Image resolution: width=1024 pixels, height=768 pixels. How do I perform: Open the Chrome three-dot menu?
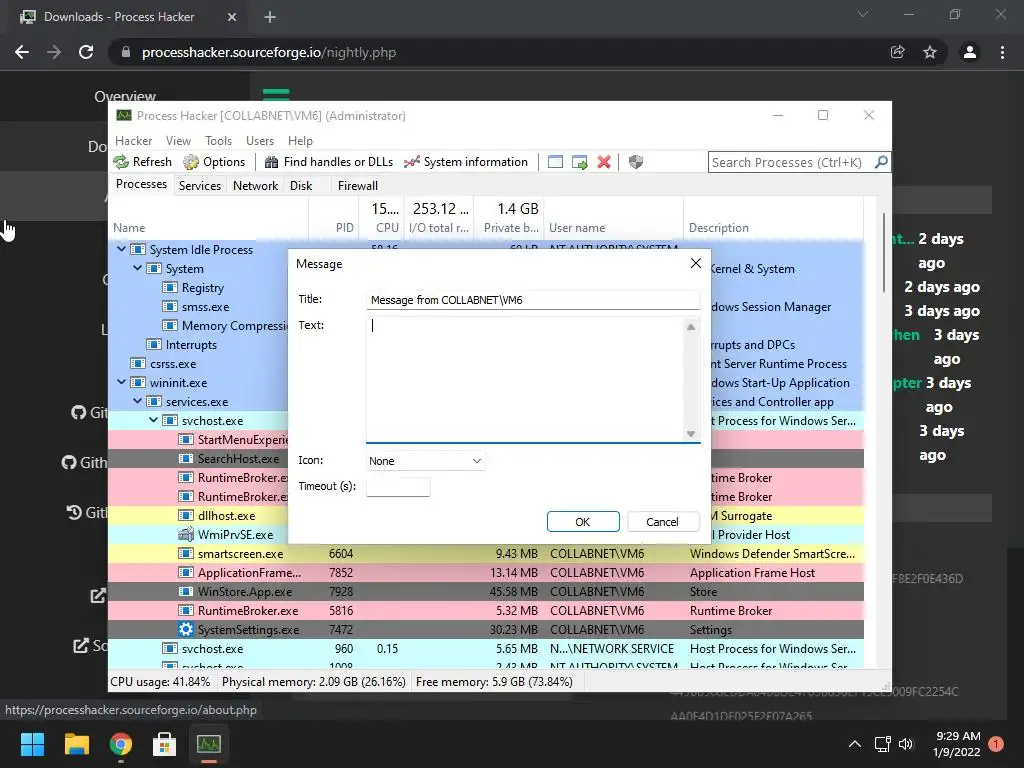click(1002, 52)
